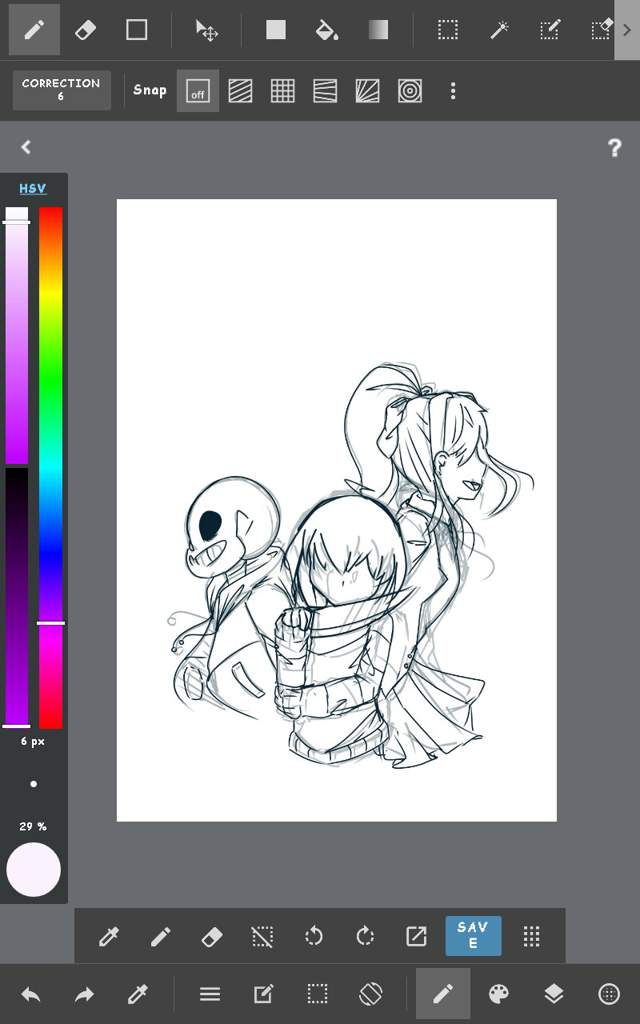Screen dimensions: 640x1024
Task: Redo last action
Action: pos(84,995)
